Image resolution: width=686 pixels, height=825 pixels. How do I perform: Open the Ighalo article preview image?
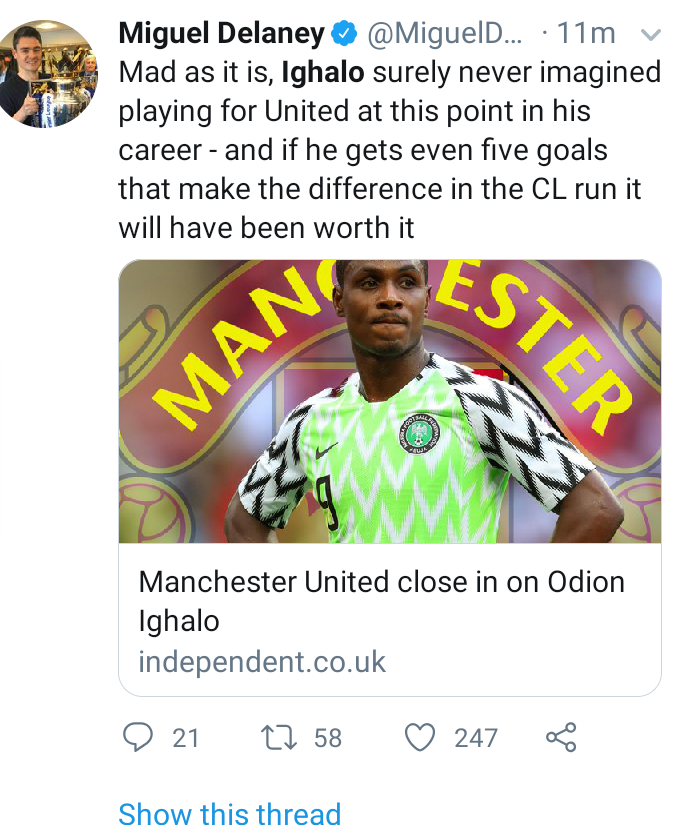coord(390,402)
